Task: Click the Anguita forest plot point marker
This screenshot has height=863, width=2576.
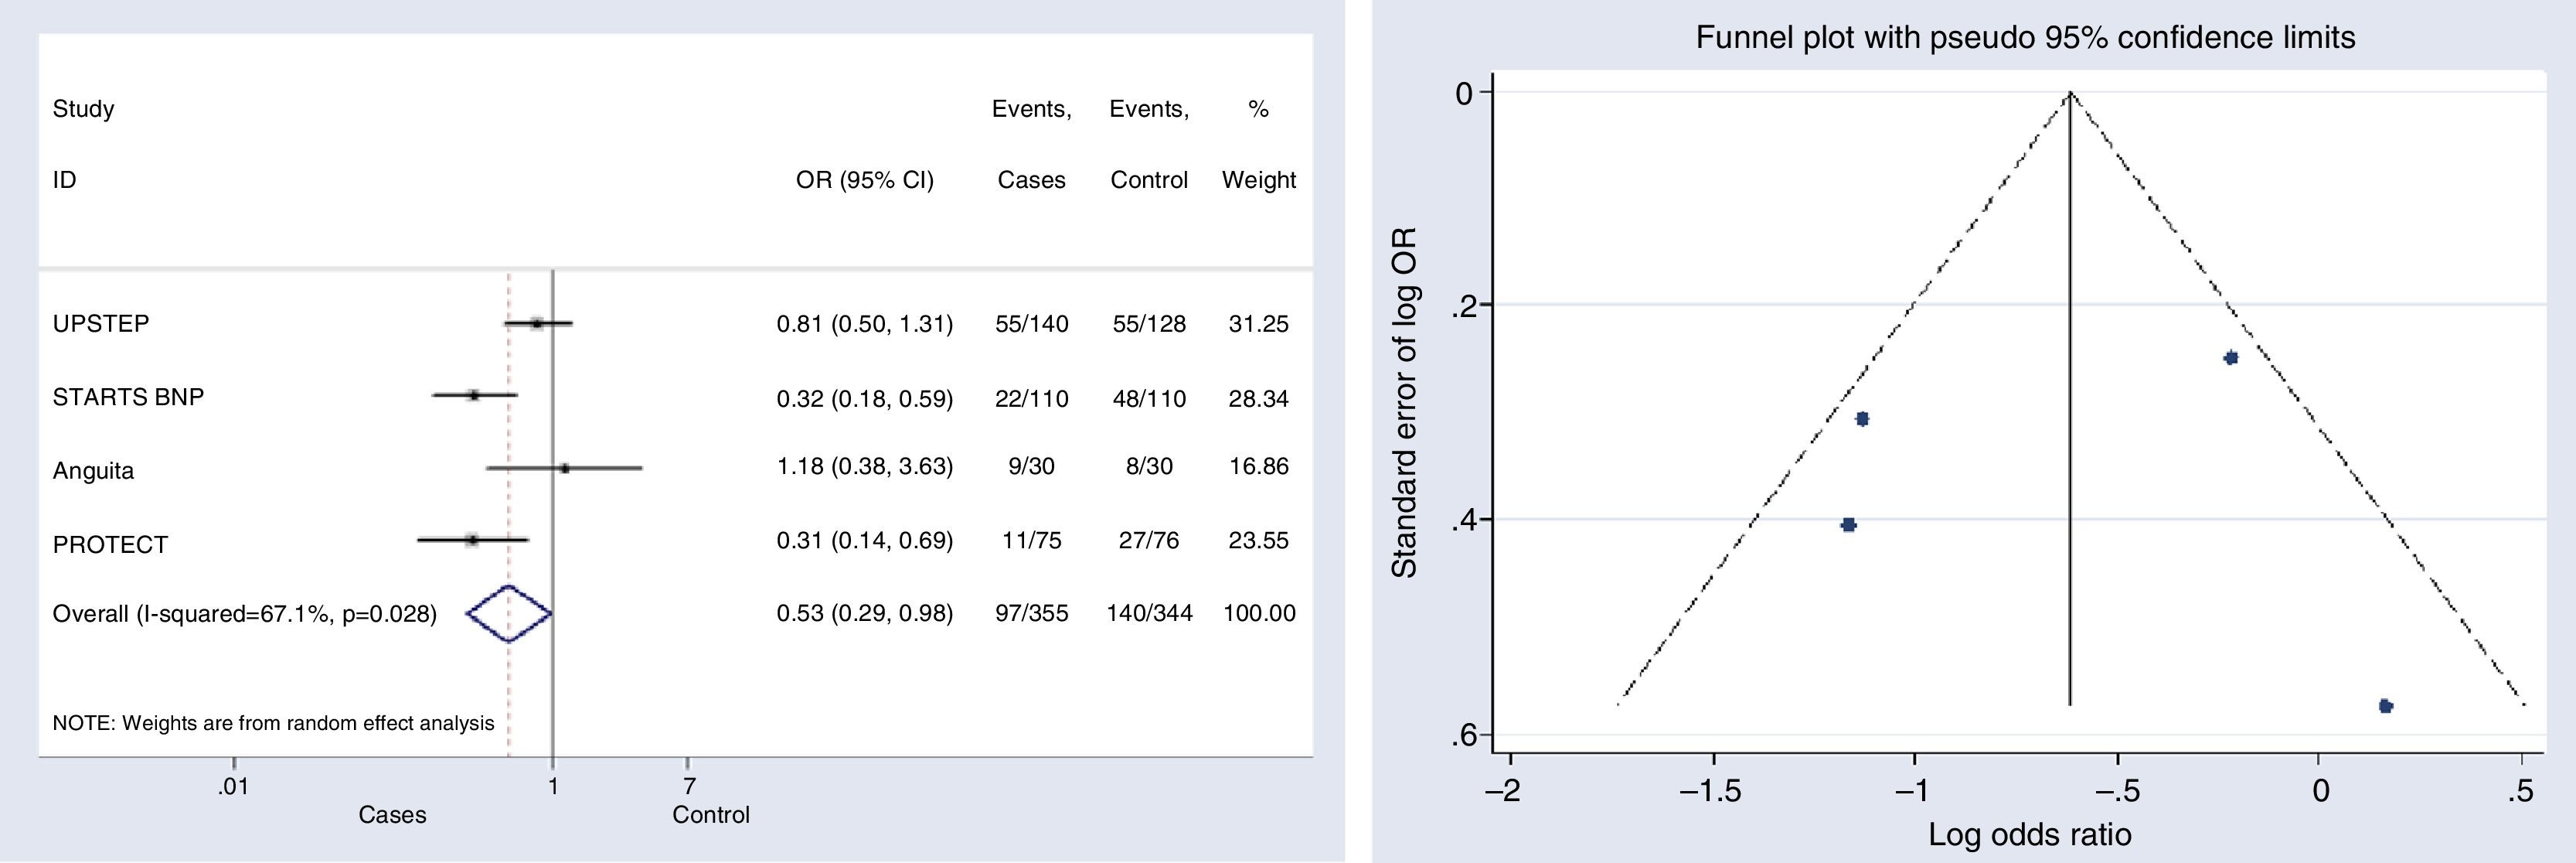Action: 565,468
